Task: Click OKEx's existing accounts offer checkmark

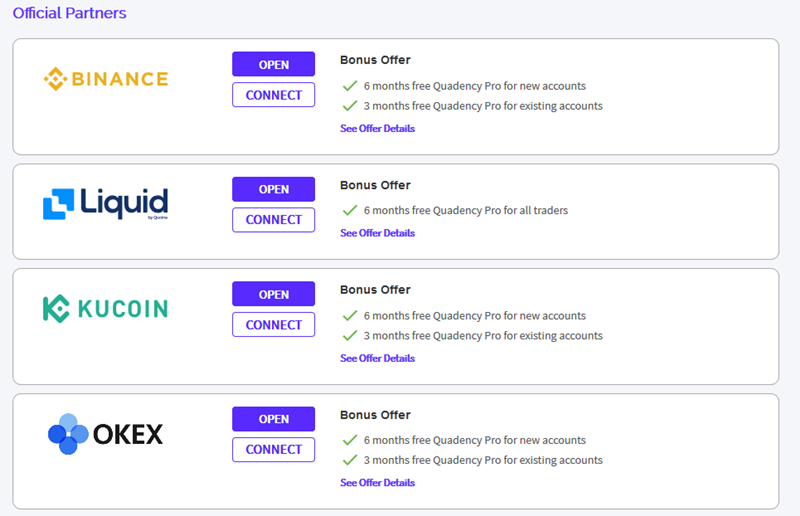Action: 350,460
